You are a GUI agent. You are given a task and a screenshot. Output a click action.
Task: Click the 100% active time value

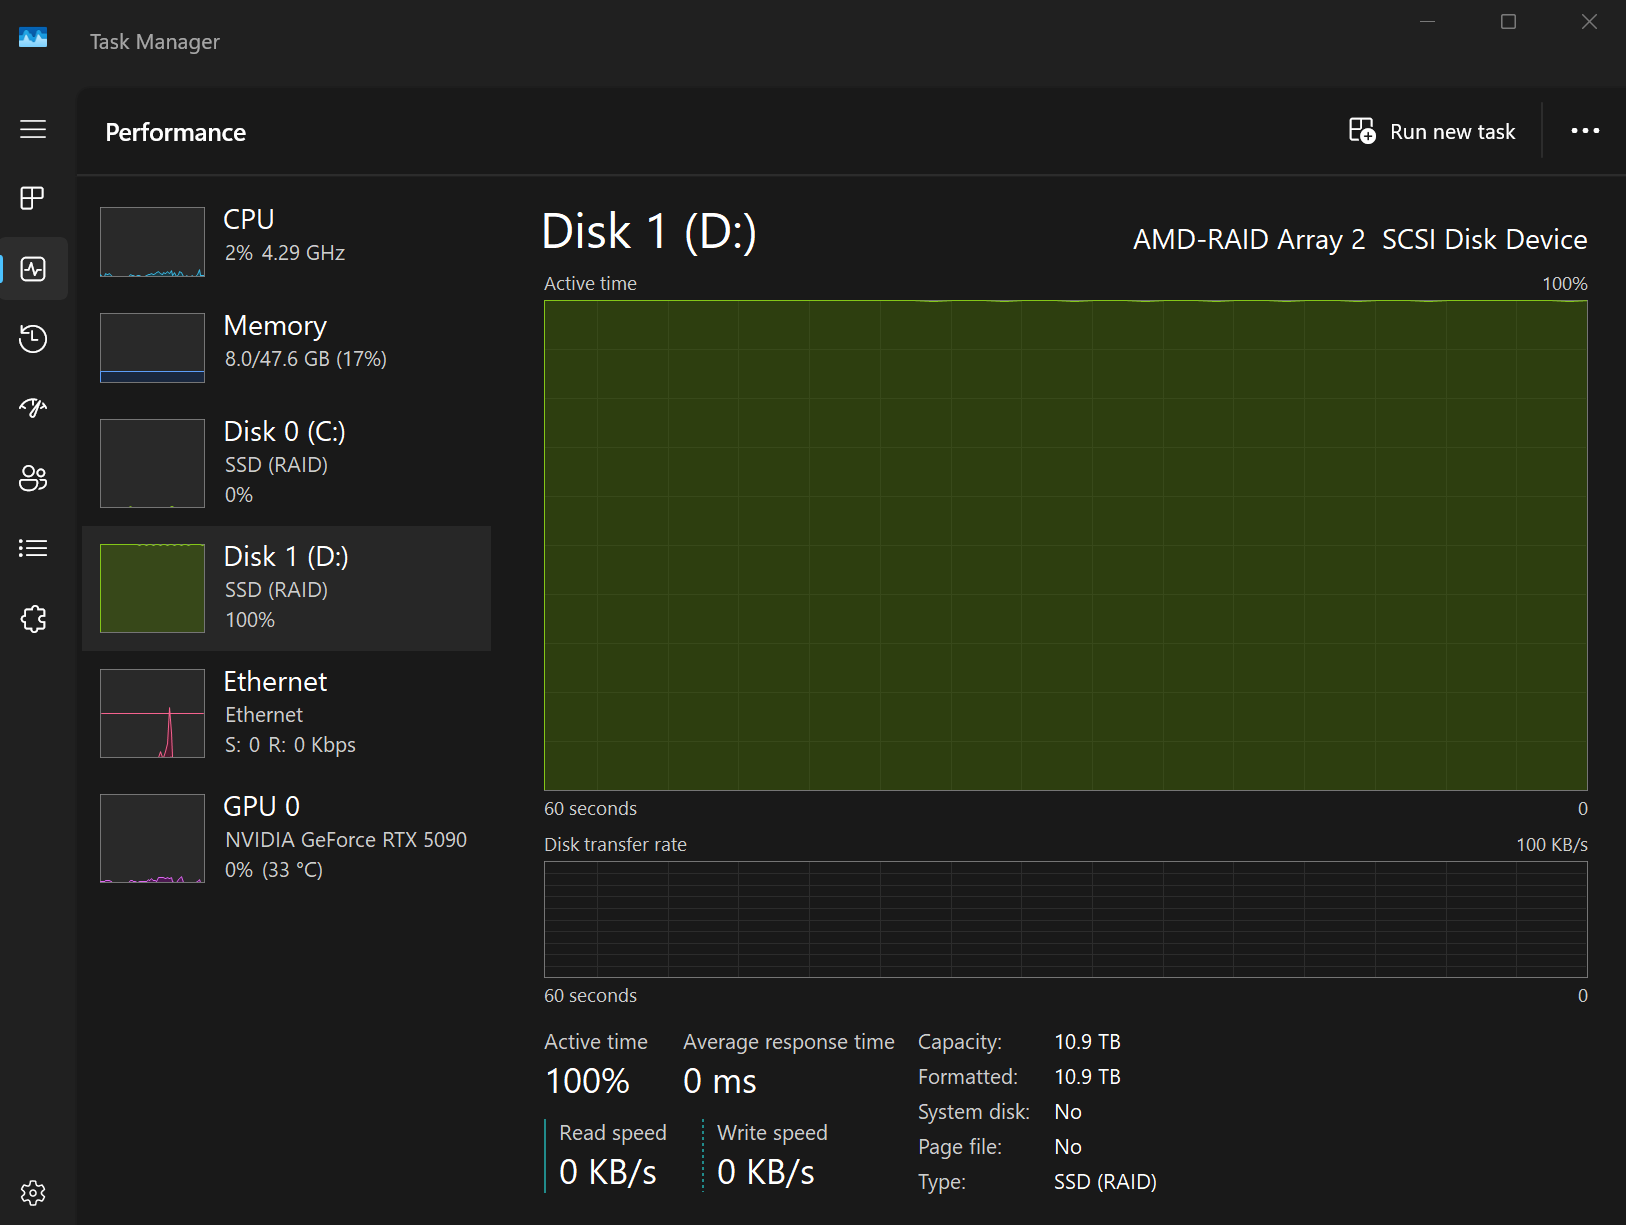pyautogui.click(x=587, y=1081)
